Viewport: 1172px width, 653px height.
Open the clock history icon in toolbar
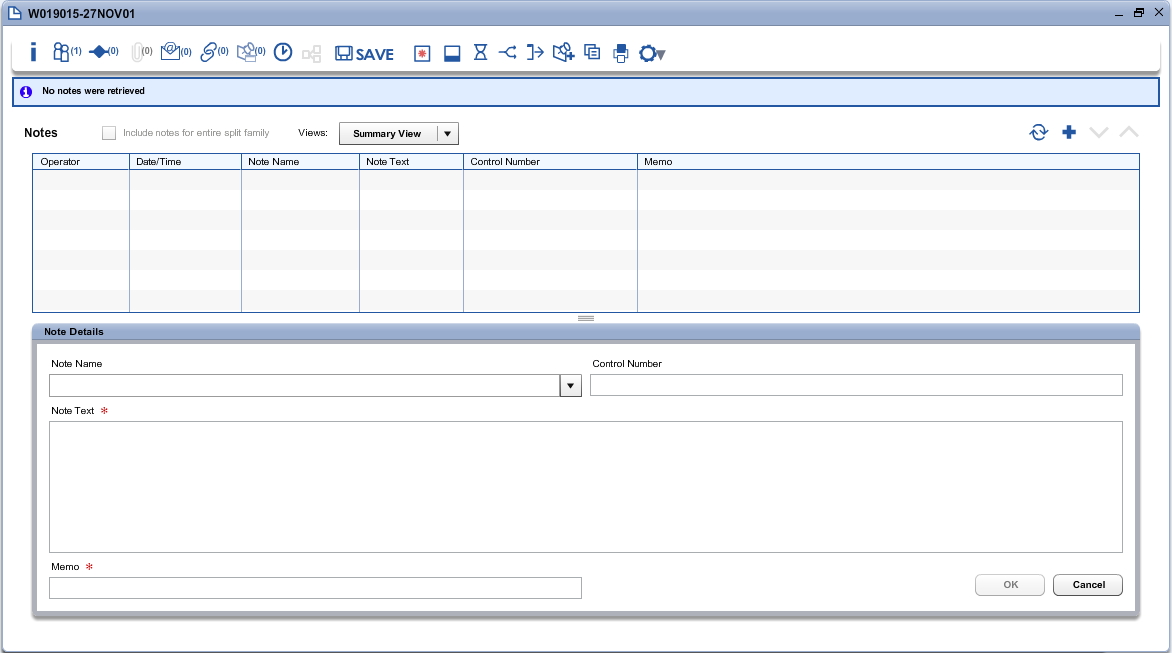pyautogui.click(x=283, y=53)
